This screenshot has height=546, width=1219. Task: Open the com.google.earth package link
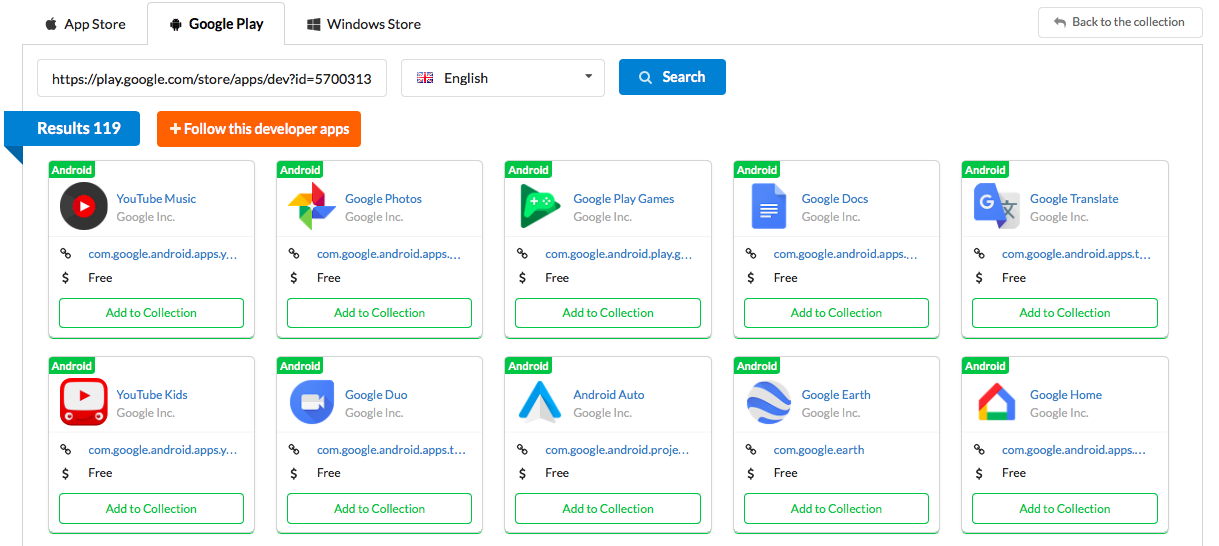pos(818,450)
